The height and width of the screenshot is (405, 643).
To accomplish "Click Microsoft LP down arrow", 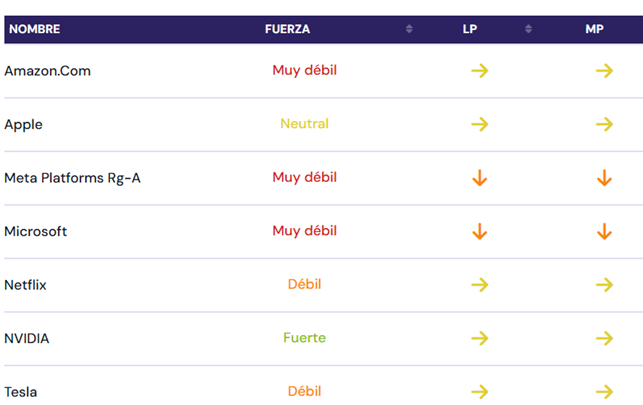I will point(479,232).
